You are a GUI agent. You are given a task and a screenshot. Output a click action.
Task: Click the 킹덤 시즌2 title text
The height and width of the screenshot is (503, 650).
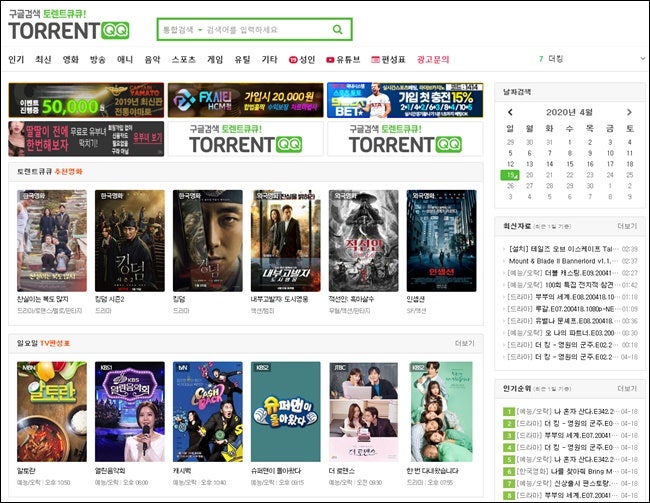(x=109, y=299)
